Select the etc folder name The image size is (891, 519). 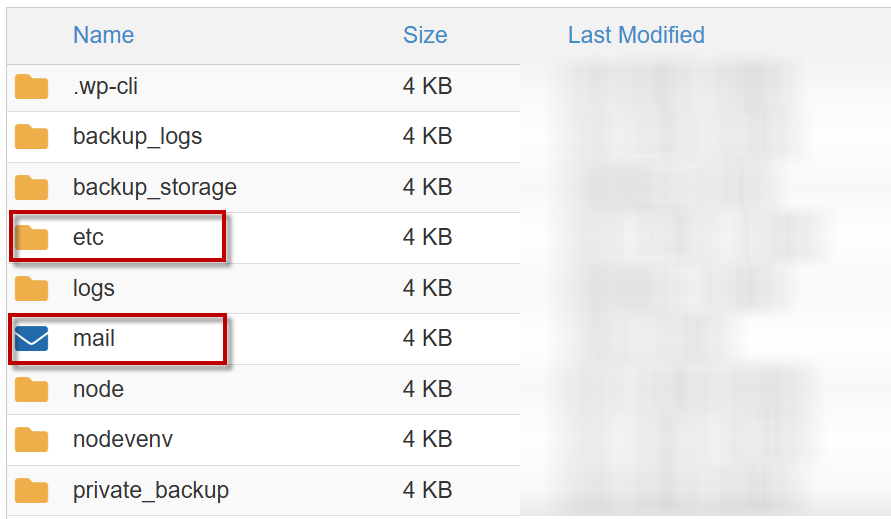point(88,238)
